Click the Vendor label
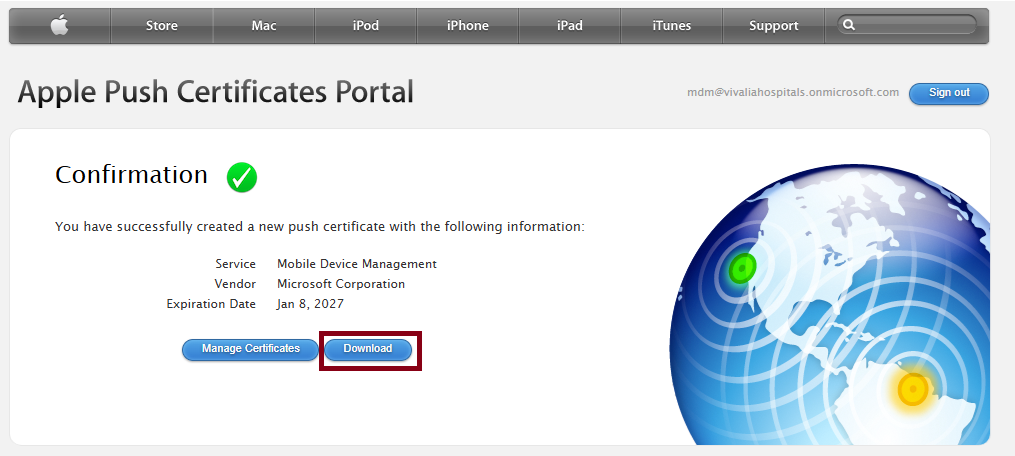1015x456 pixels. [x=235, y=284]
